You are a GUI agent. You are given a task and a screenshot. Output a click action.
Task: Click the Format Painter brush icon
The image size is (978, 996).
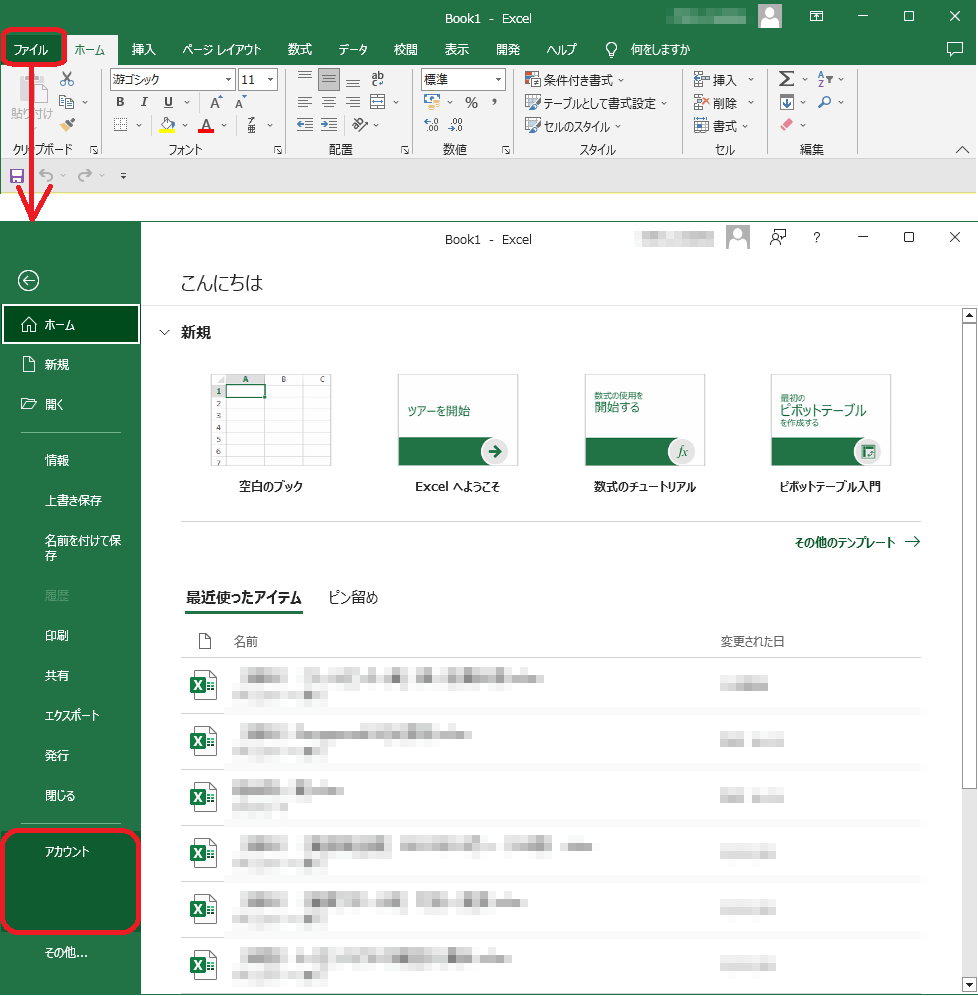[67, 125]
